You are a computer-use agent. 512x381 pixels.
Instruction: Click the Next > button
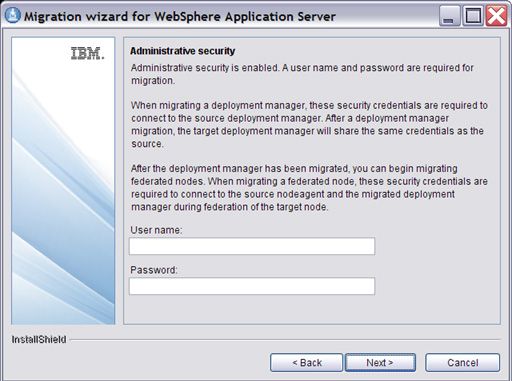[380, 362]
